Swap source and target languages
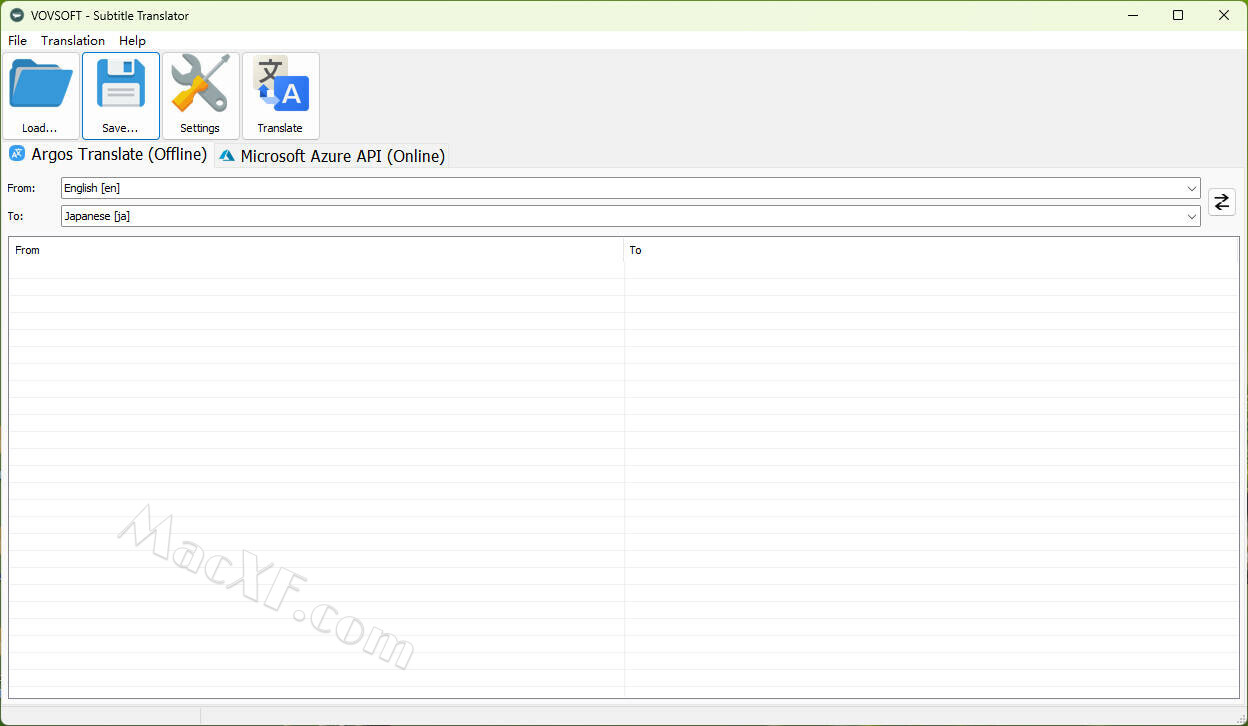This screenshot has height=726, width=1248. tap(1221, 202)
